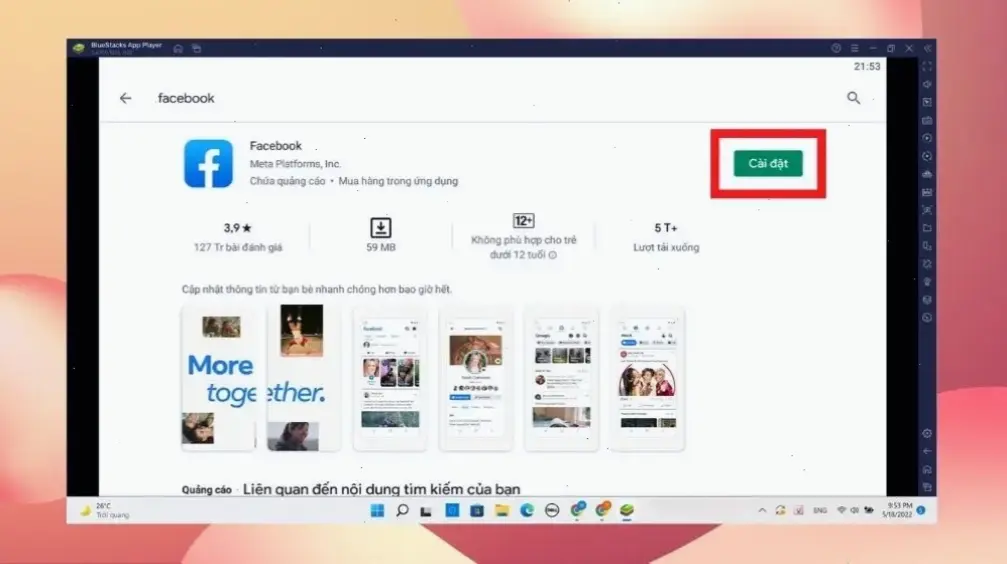Open the second screenshot showing 'ether.'
The image size is (1007, 564).
point(303,378)
